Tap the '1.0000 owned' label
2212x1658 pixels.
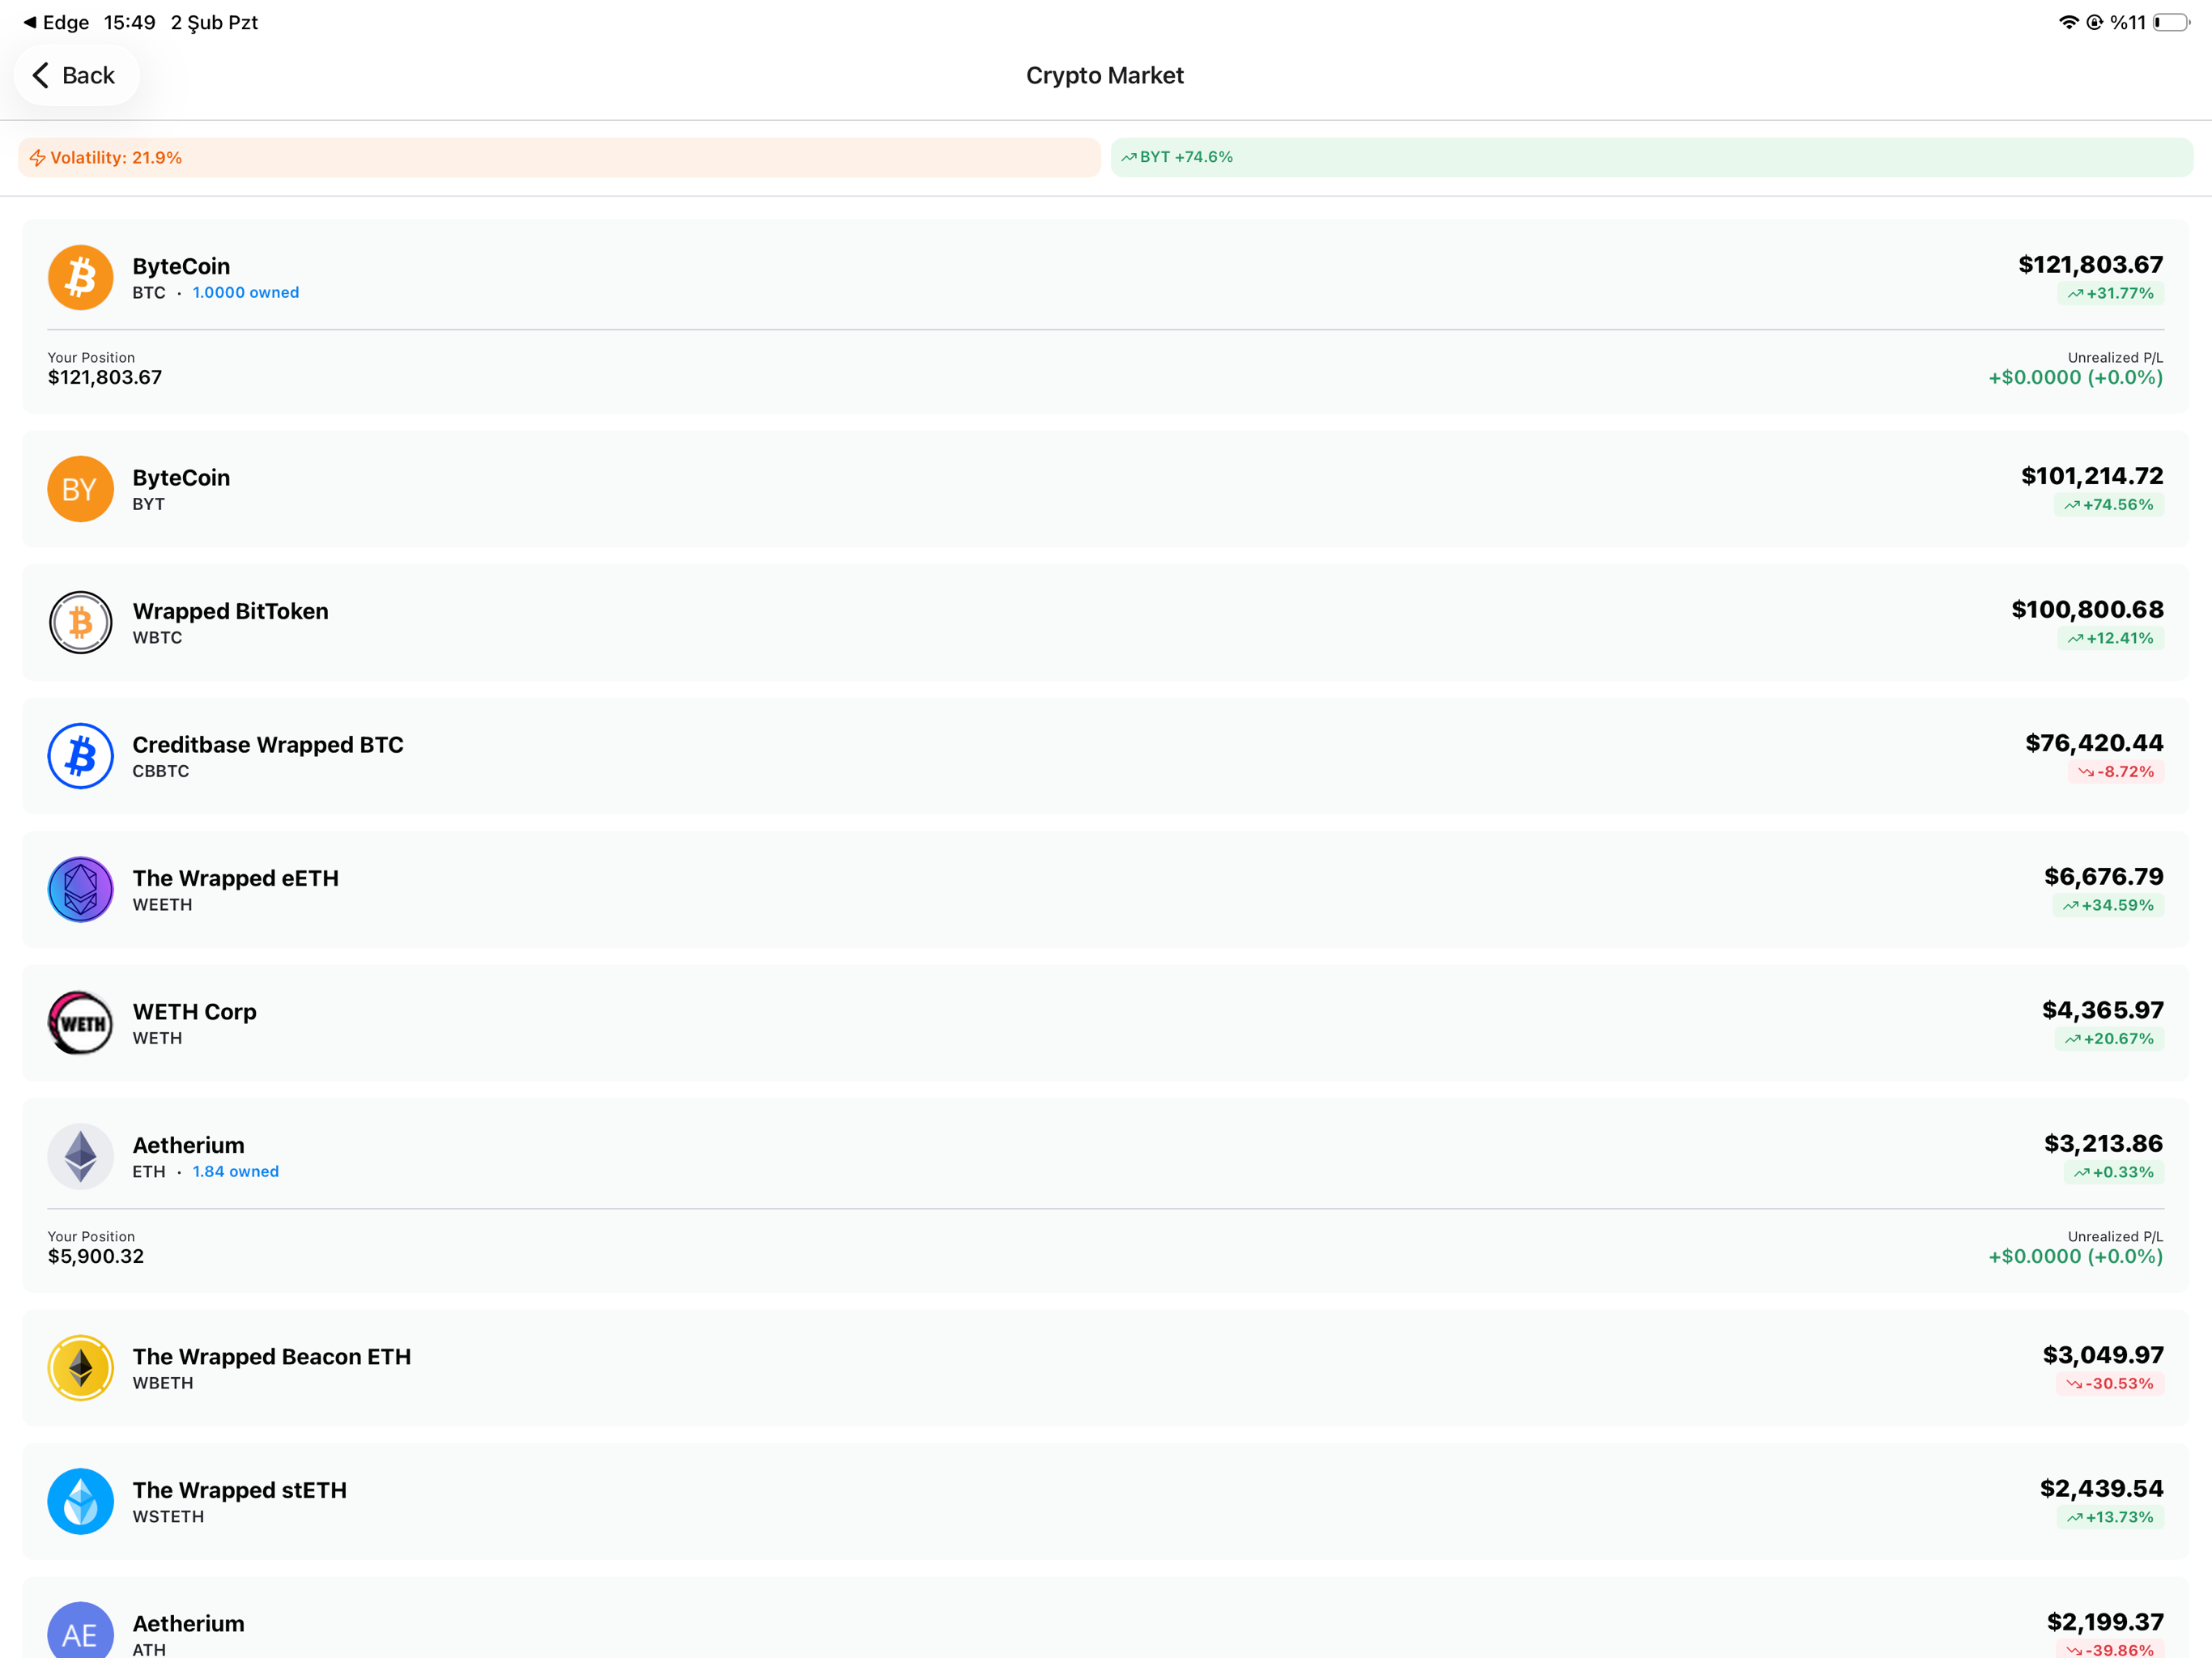pyautogui.click(x=246, y=293)
